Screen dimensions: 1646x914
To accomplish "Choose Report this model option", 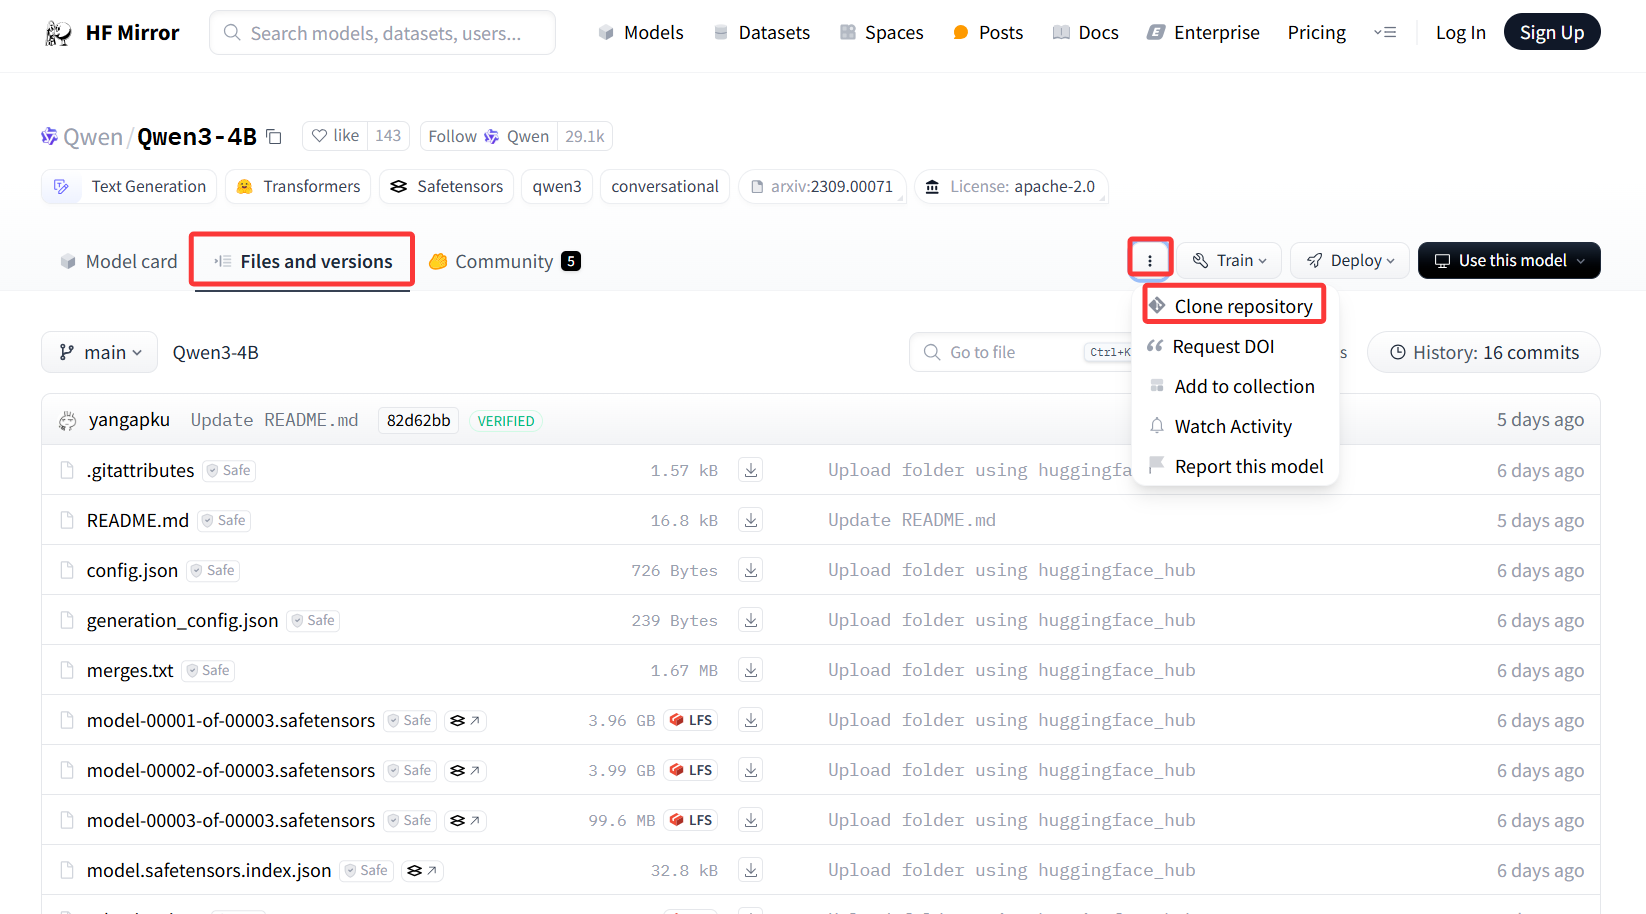I will coord(1236,466).
